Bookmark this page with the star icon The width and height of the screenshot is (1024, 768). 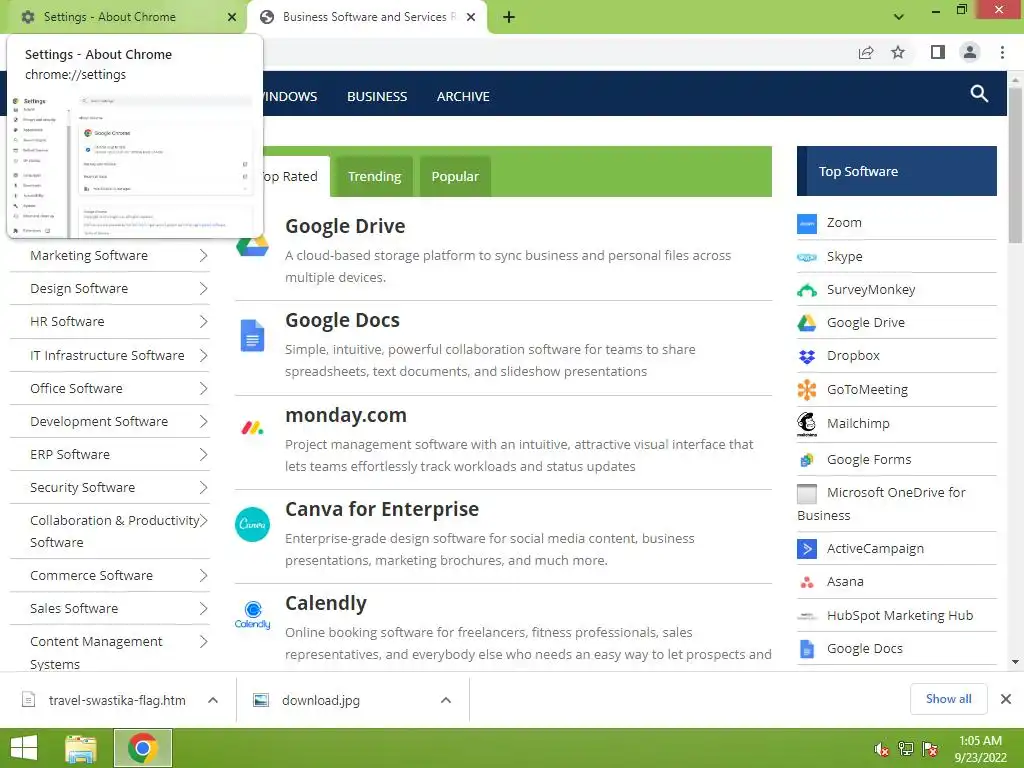[898, 52]
